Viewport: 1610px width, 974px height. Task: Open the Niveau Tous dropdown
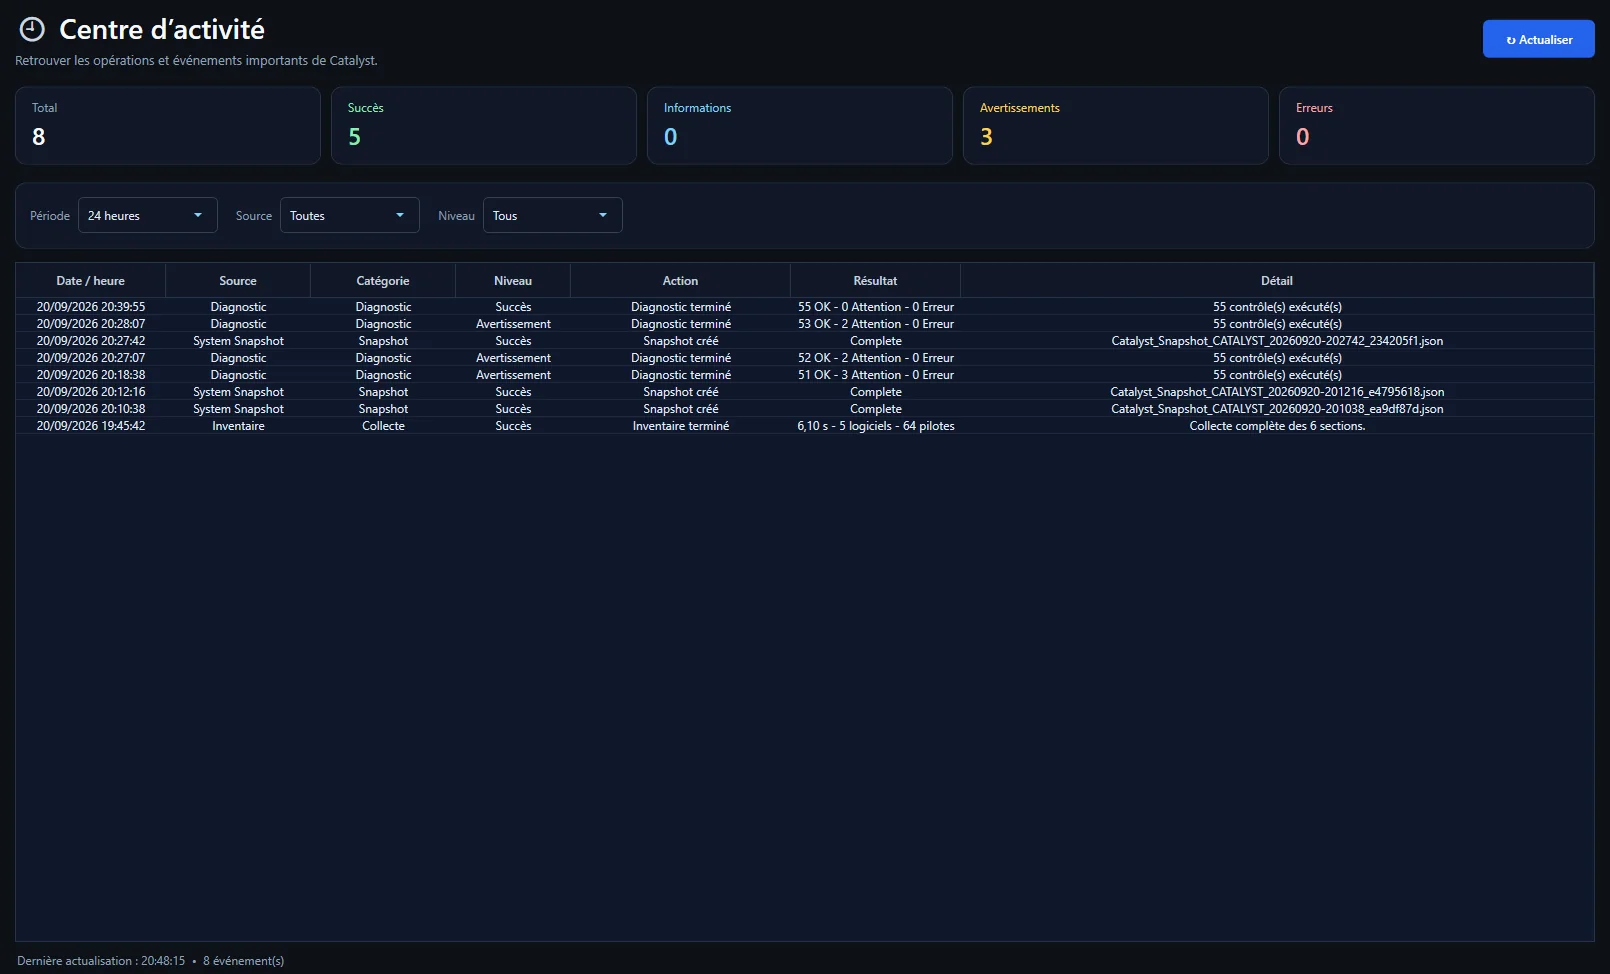point(553,215)
